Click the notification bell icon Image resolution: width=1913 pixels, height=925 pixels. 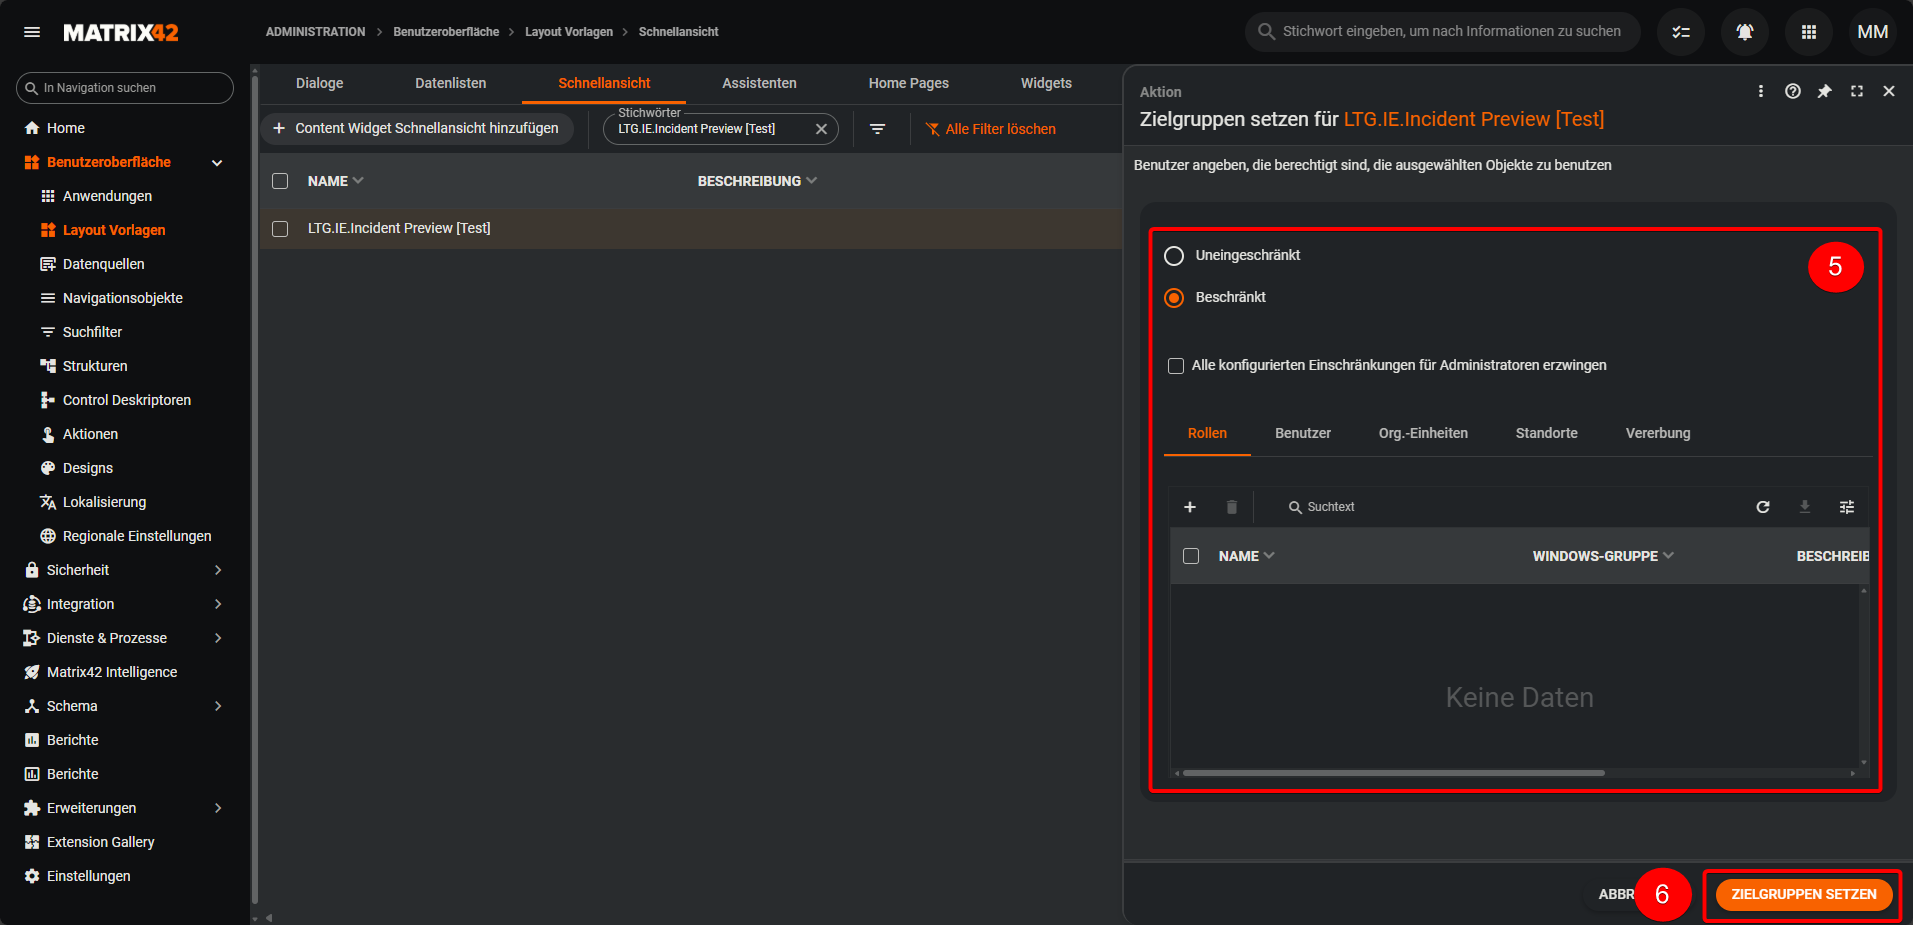pos(1744,32)
